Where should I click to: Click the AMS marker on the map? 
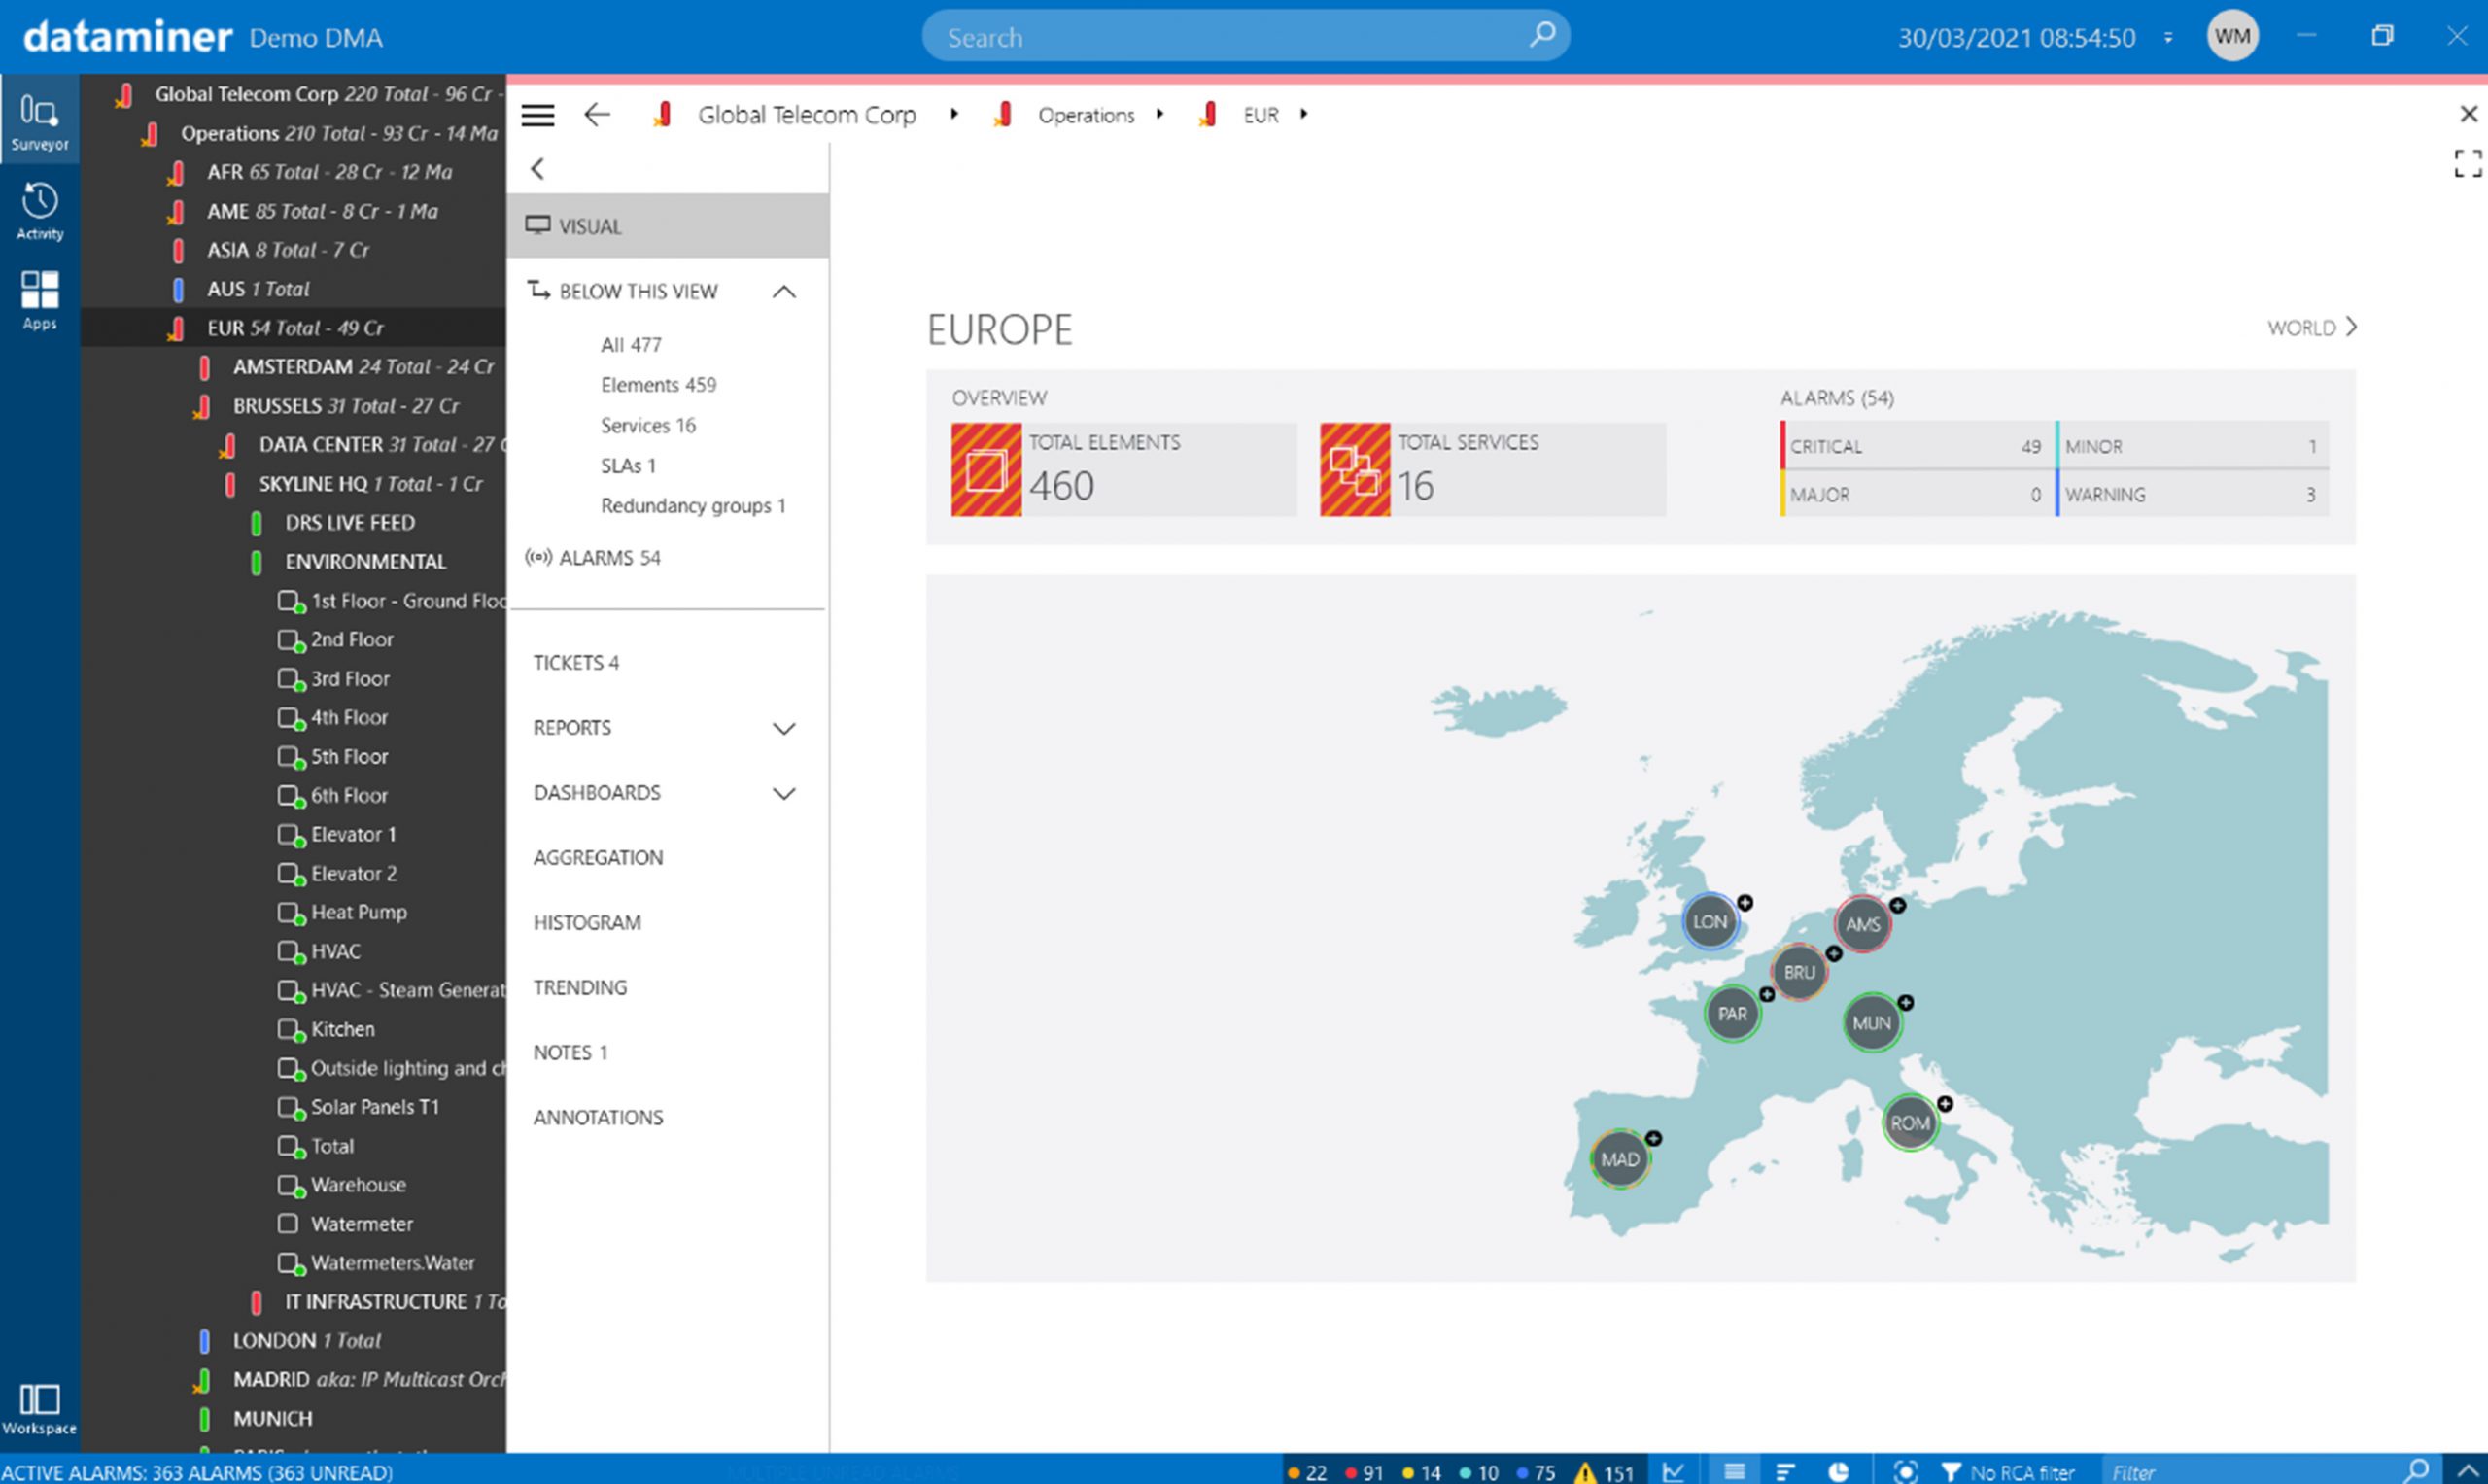[x=1862, y=924]
